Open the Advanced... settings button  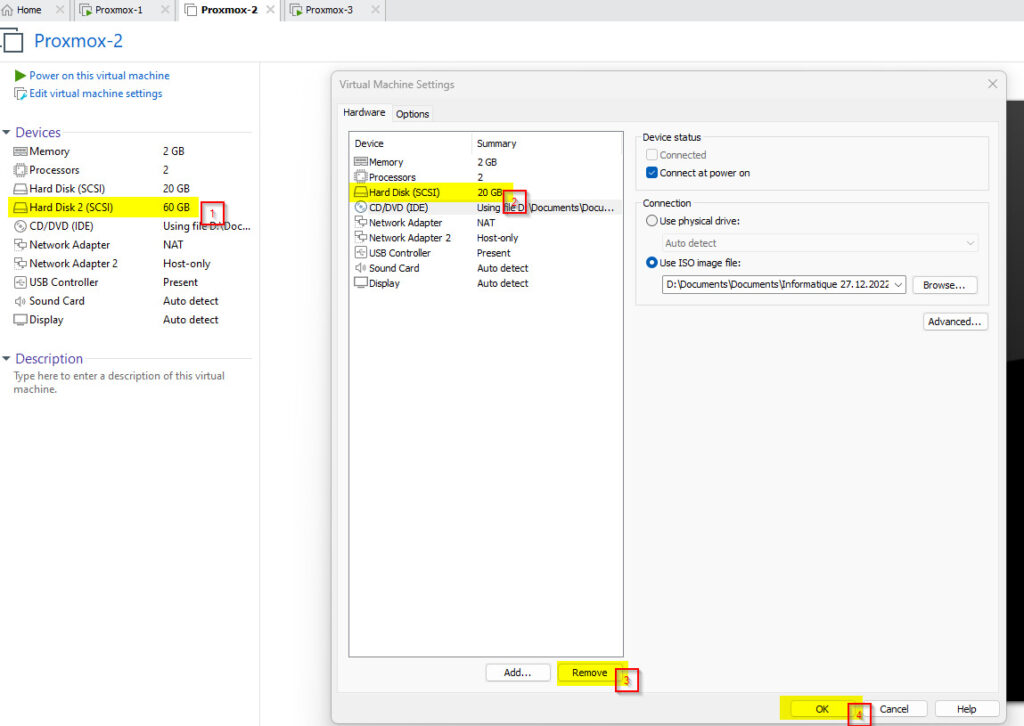[954, 321]
